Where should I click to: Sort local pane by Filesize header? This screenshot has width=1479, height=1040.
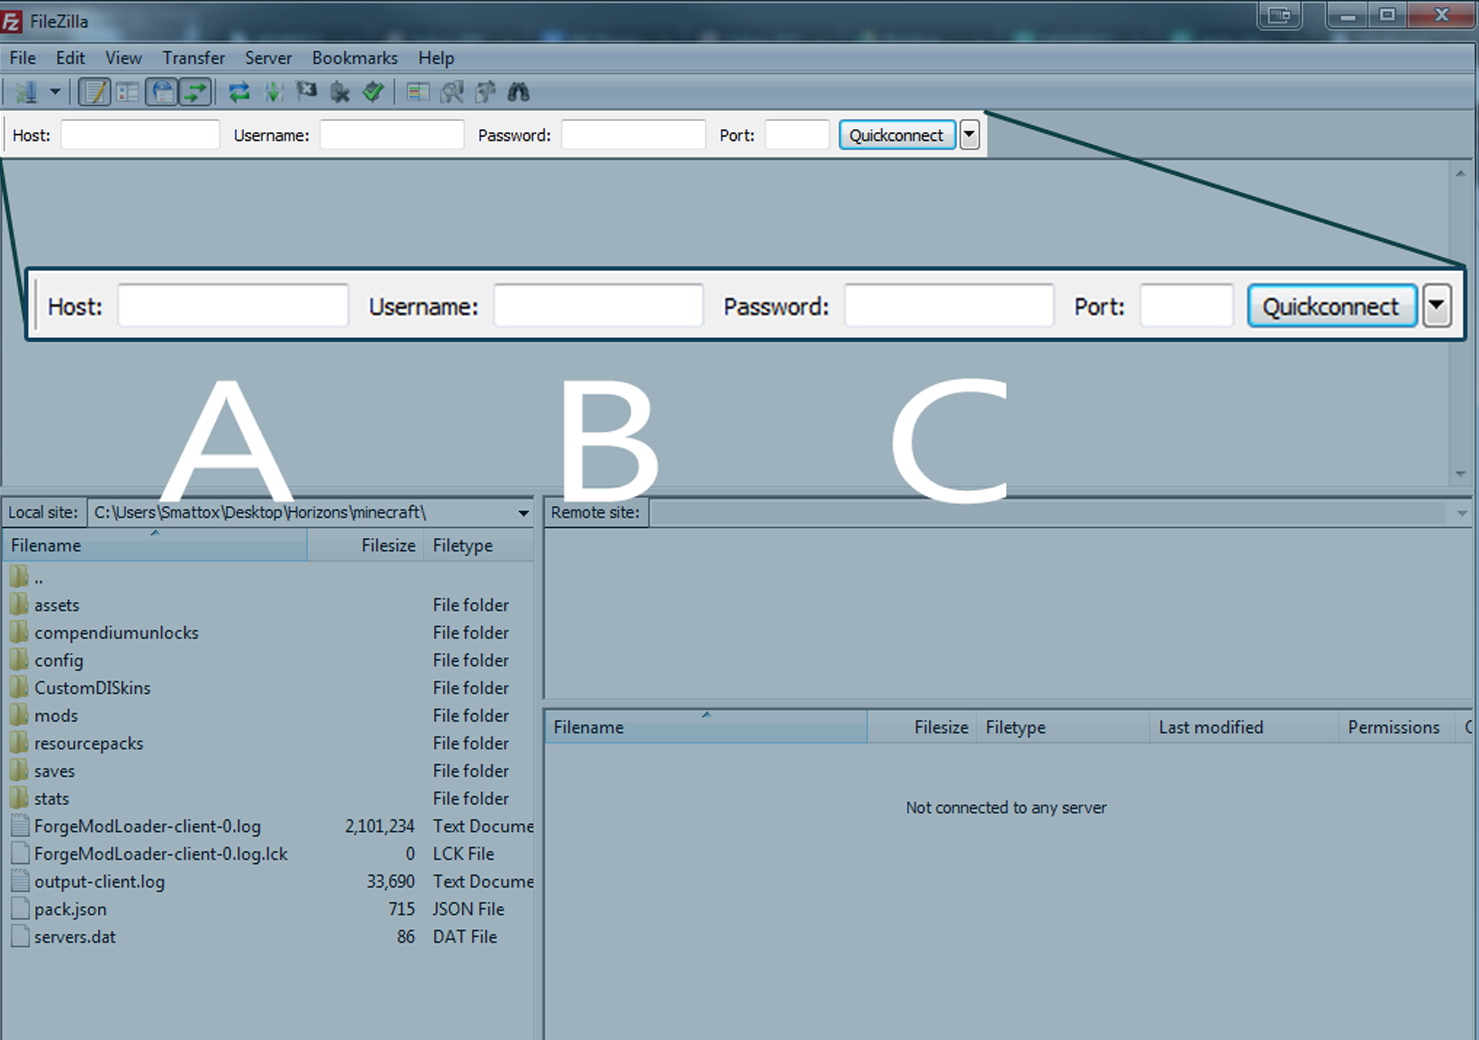(365, 546)
